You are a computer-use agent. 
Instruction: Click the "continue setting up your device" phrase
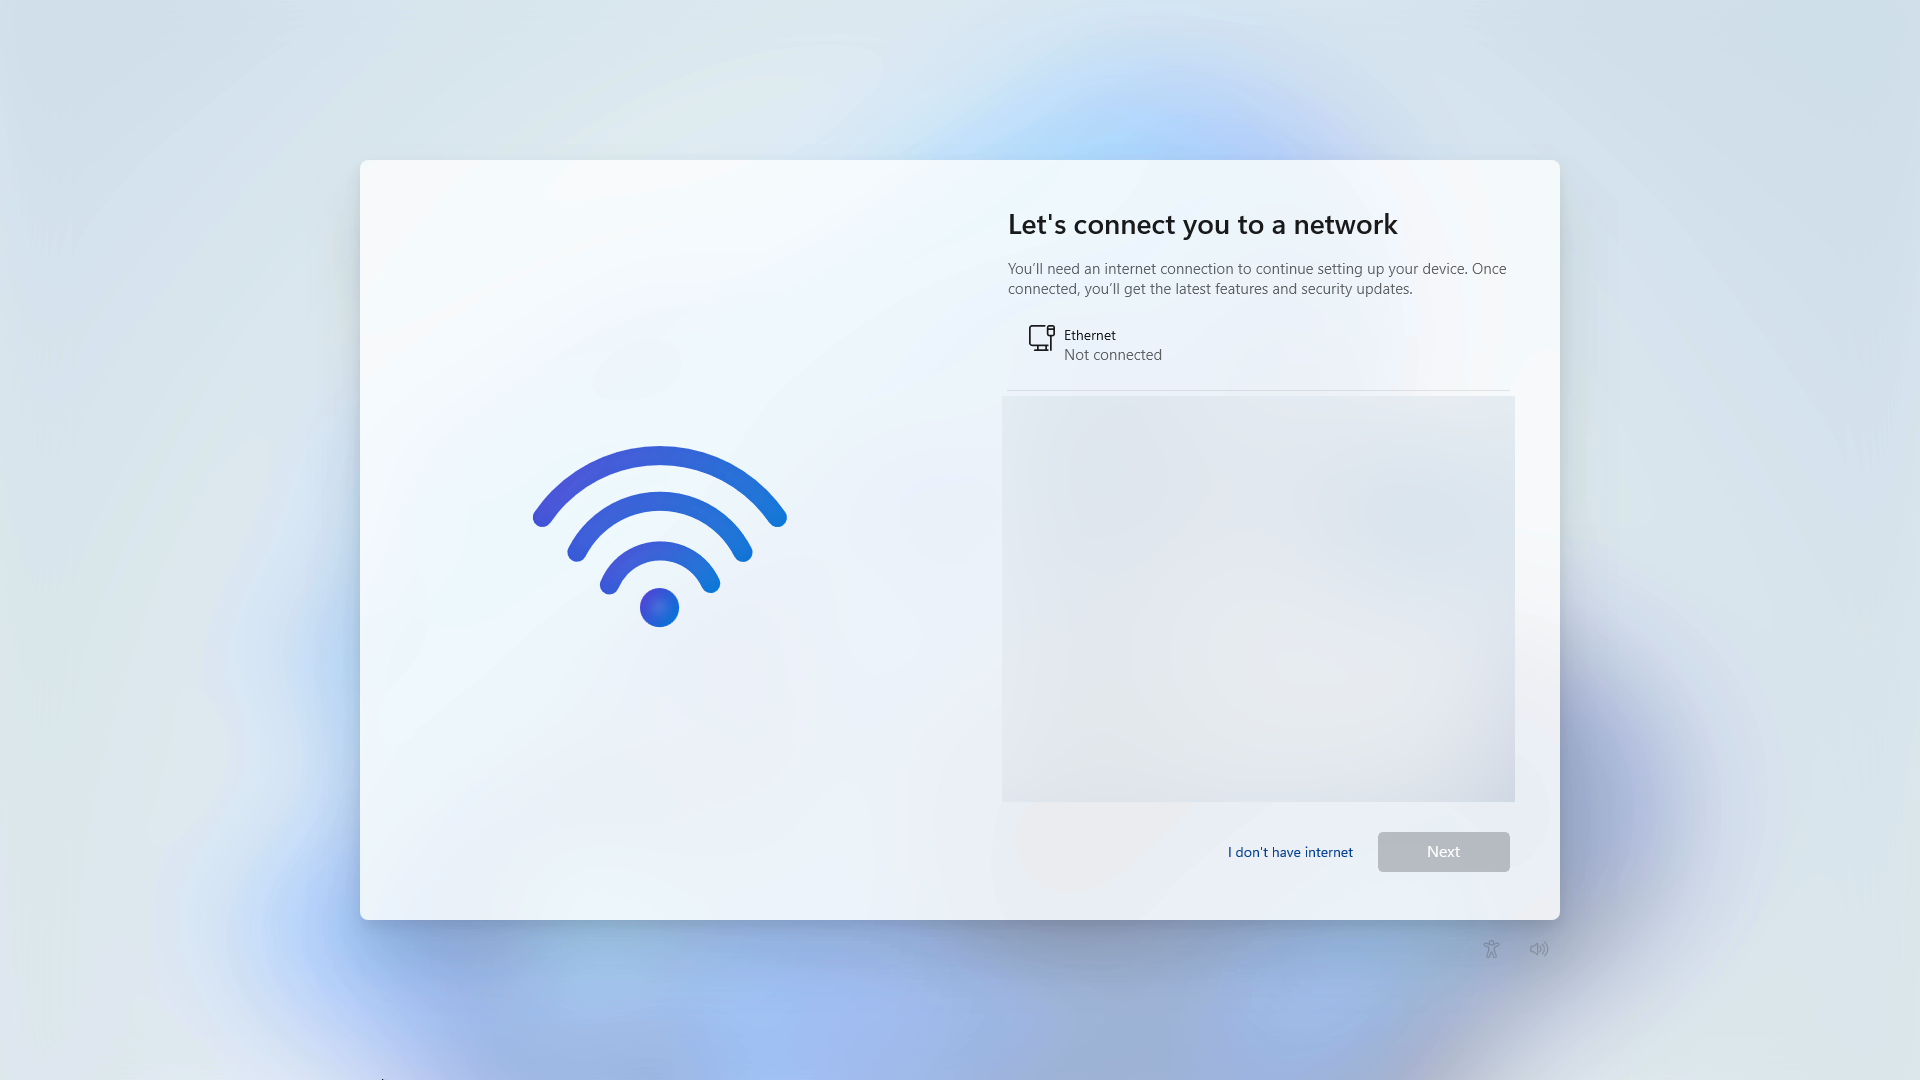tap(1361, 269)
